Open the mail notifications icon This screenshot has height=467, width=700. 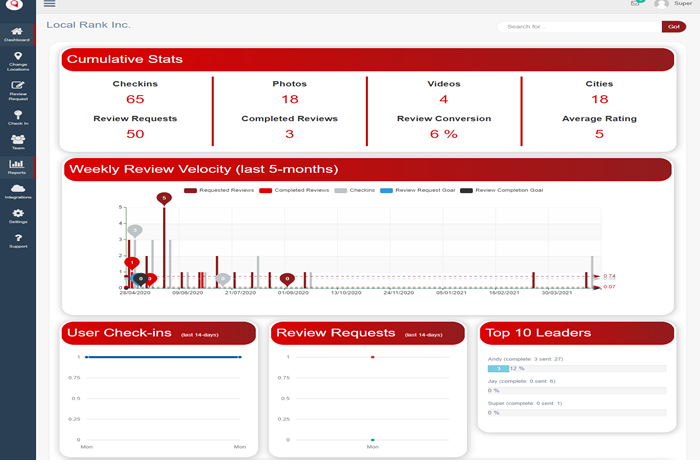pyautogui.click(x=635, y=4)
